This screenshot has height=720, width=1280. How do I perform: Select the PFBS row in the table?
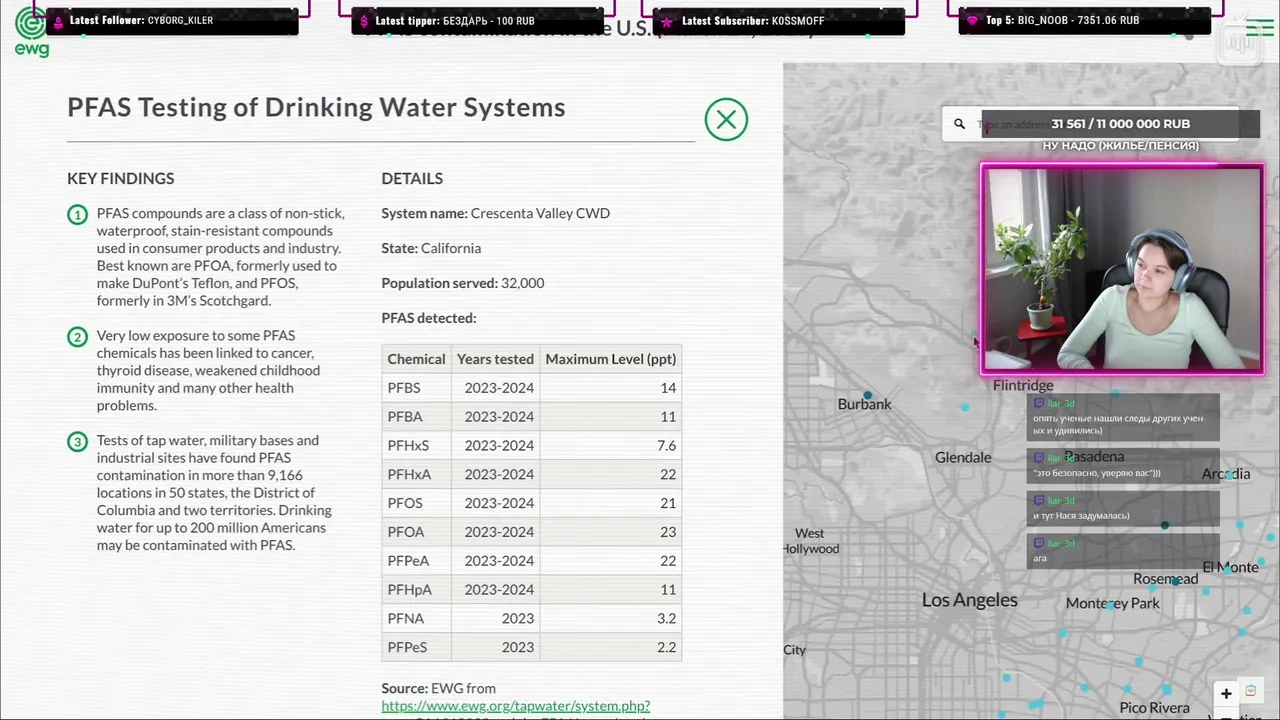tap(532, 388)
